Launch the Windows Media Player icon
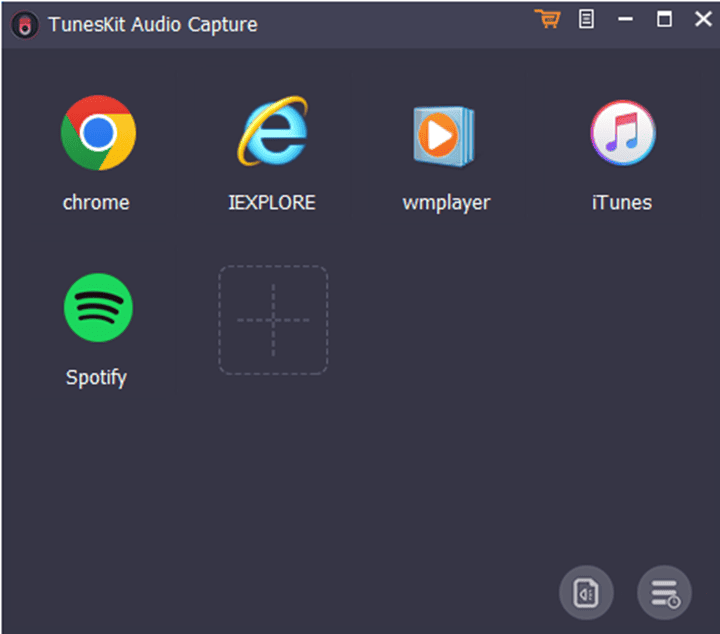Viewport: 720px width, 634px height. click(445, 134)
